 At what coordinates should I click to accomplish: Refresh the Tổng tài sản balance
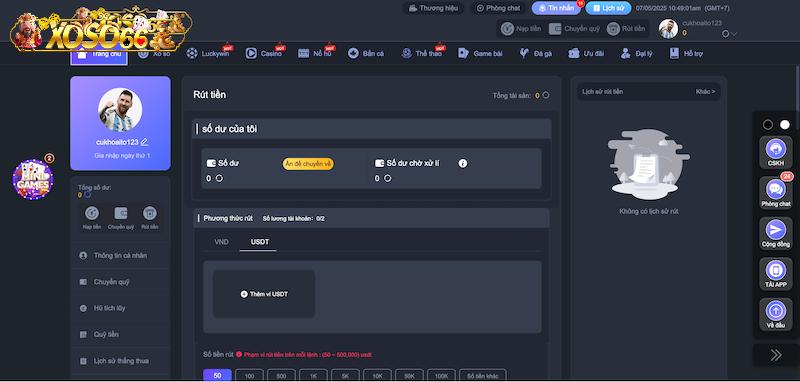click(546, 95)
